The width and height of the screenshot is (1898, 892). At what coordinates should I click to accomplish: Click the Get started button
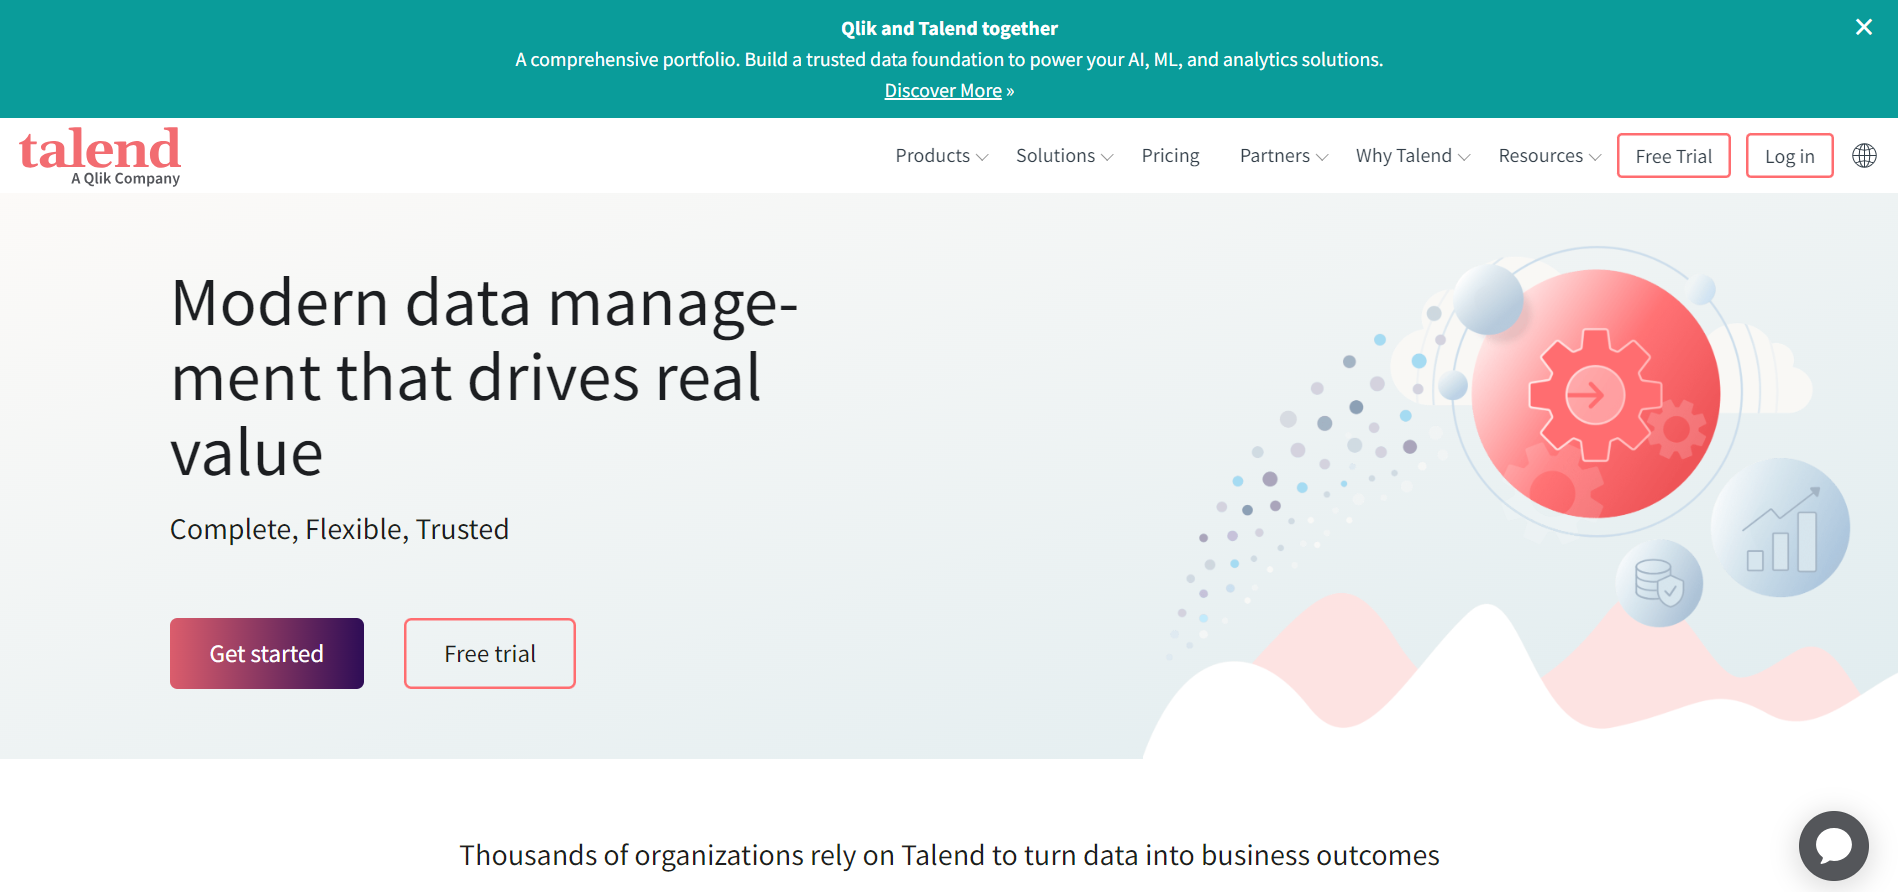tap(267, 653)
